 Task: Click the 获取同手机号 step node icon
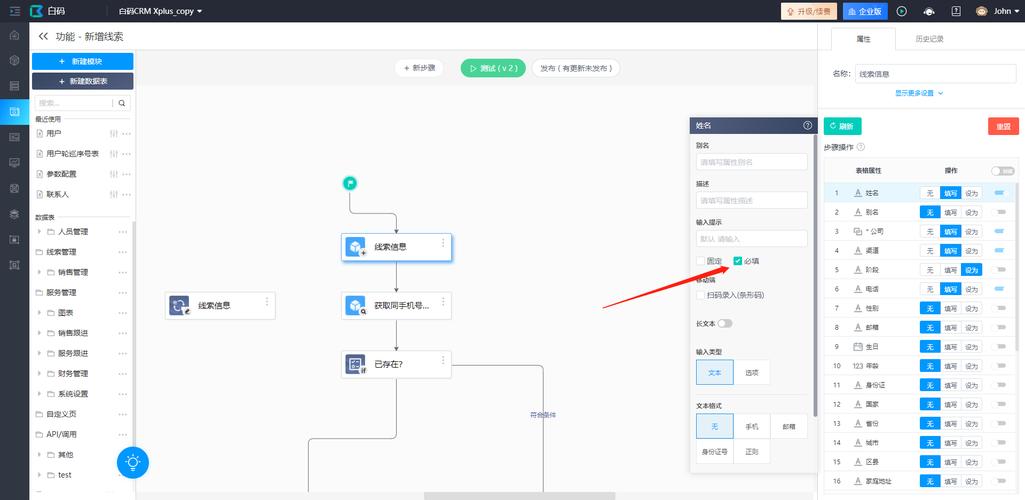click(x=356, y=305)
